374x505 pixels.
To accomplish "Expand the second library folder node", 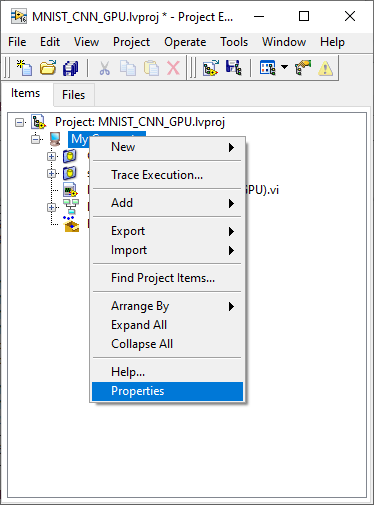I will point(52,173).
